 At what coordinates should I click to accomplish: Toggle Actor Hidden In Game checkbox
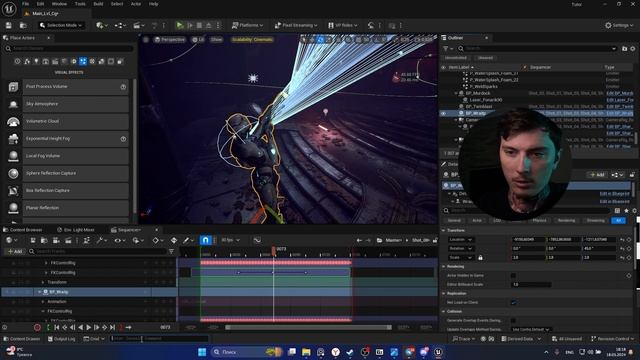tap(513, 276)
